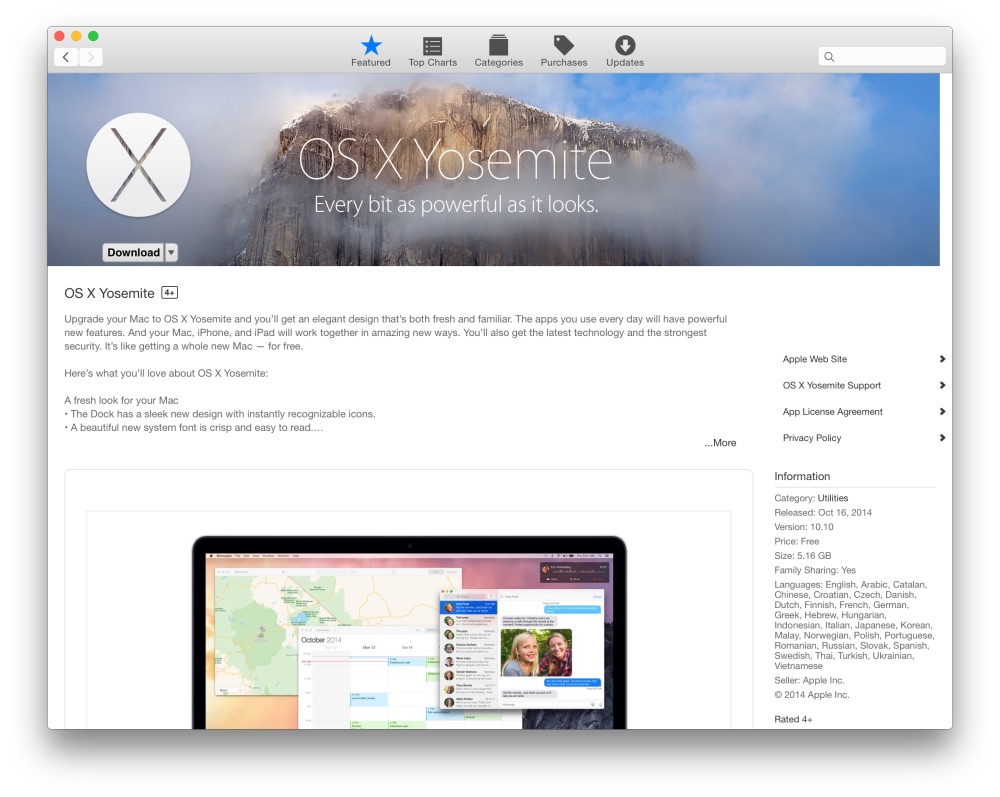Open the Featured star tab
Image resolution: width=1000 pixels, height=797 pixels.
point(371,51)
